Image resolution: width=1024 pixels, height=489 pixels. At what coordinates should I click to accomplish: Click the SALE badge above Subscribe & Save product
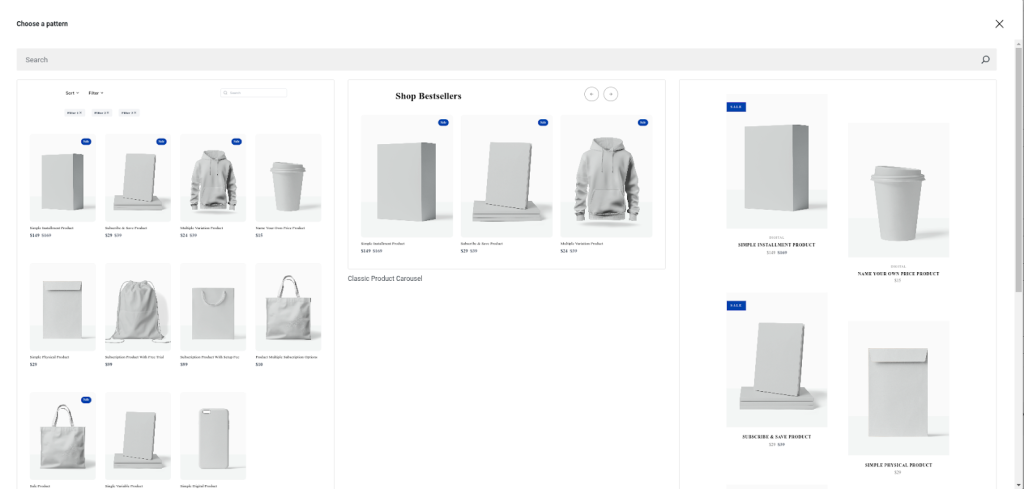click(x=736, y=305)
